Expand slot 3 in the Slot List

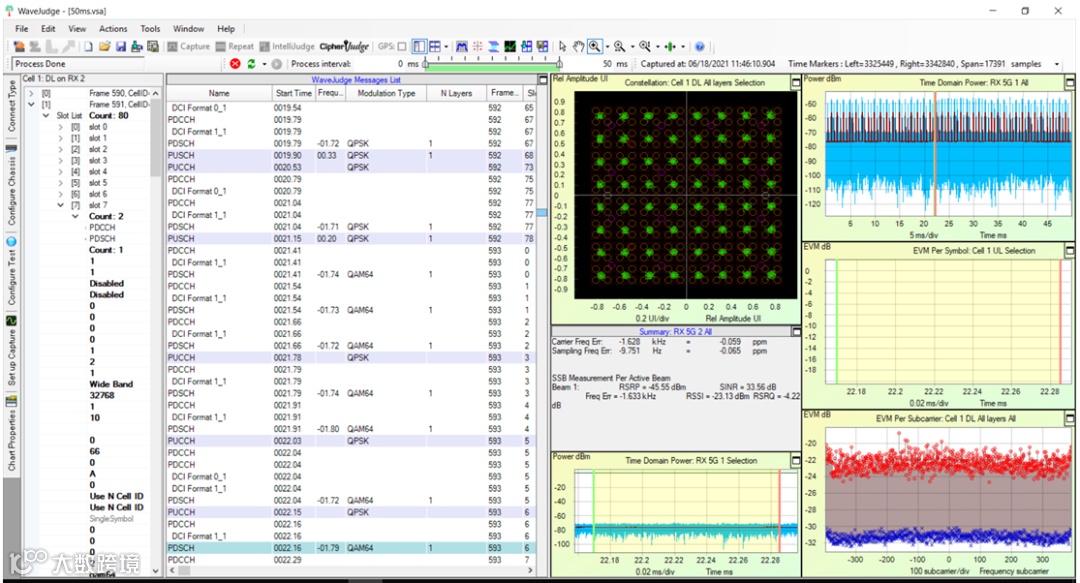tap(60, 161)
